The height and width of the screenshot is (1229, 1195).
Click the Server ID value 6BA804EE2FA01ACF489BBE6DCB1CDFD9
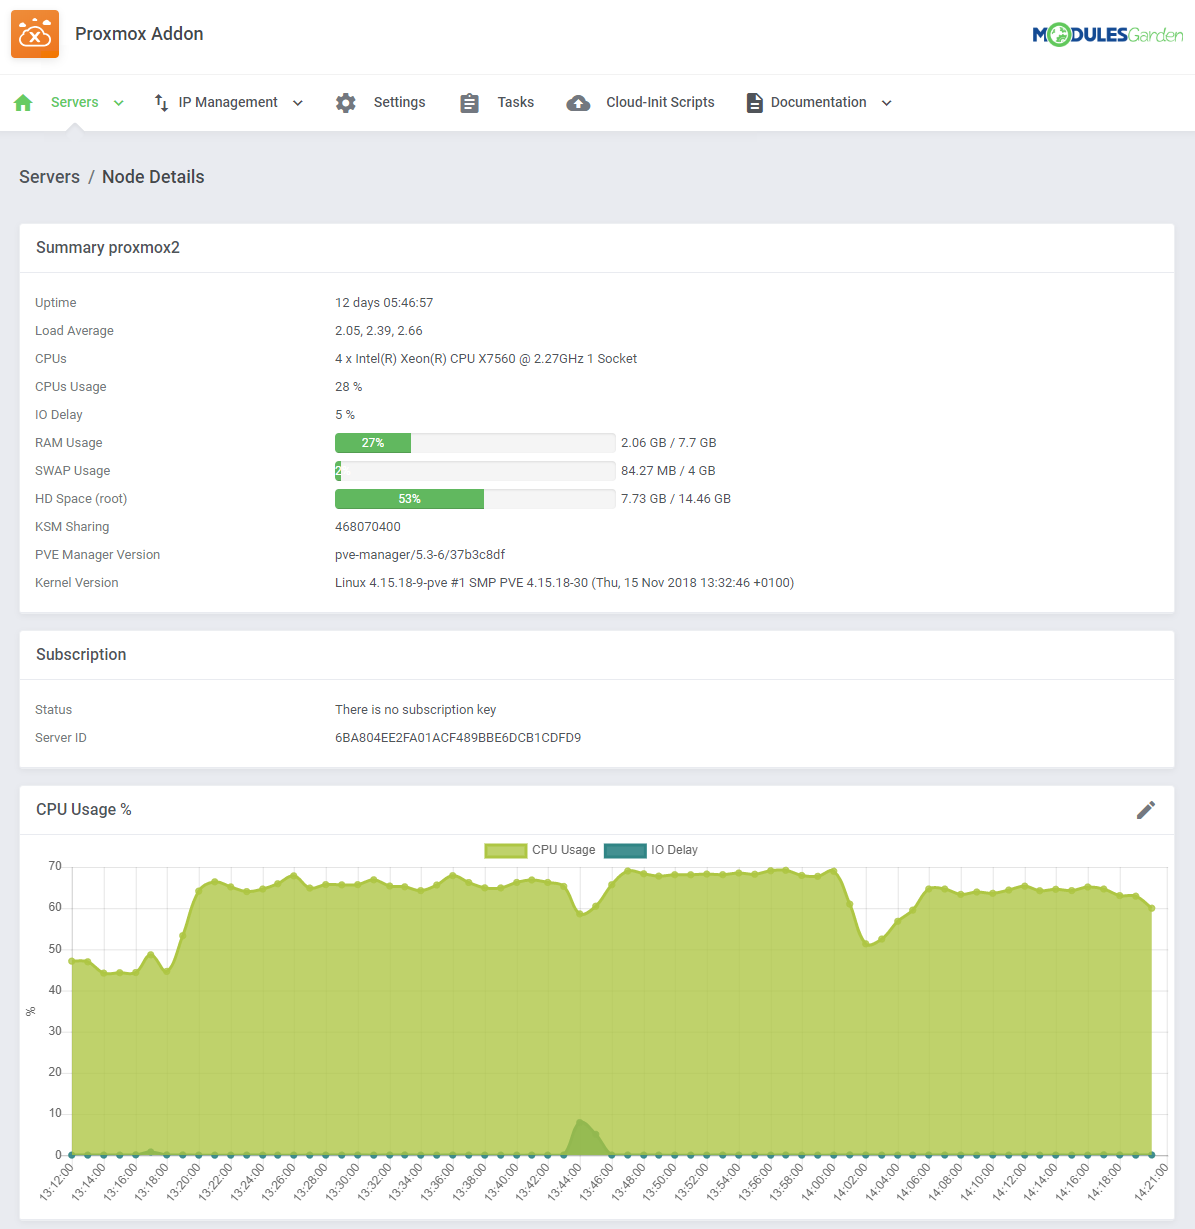coord(458,738)
